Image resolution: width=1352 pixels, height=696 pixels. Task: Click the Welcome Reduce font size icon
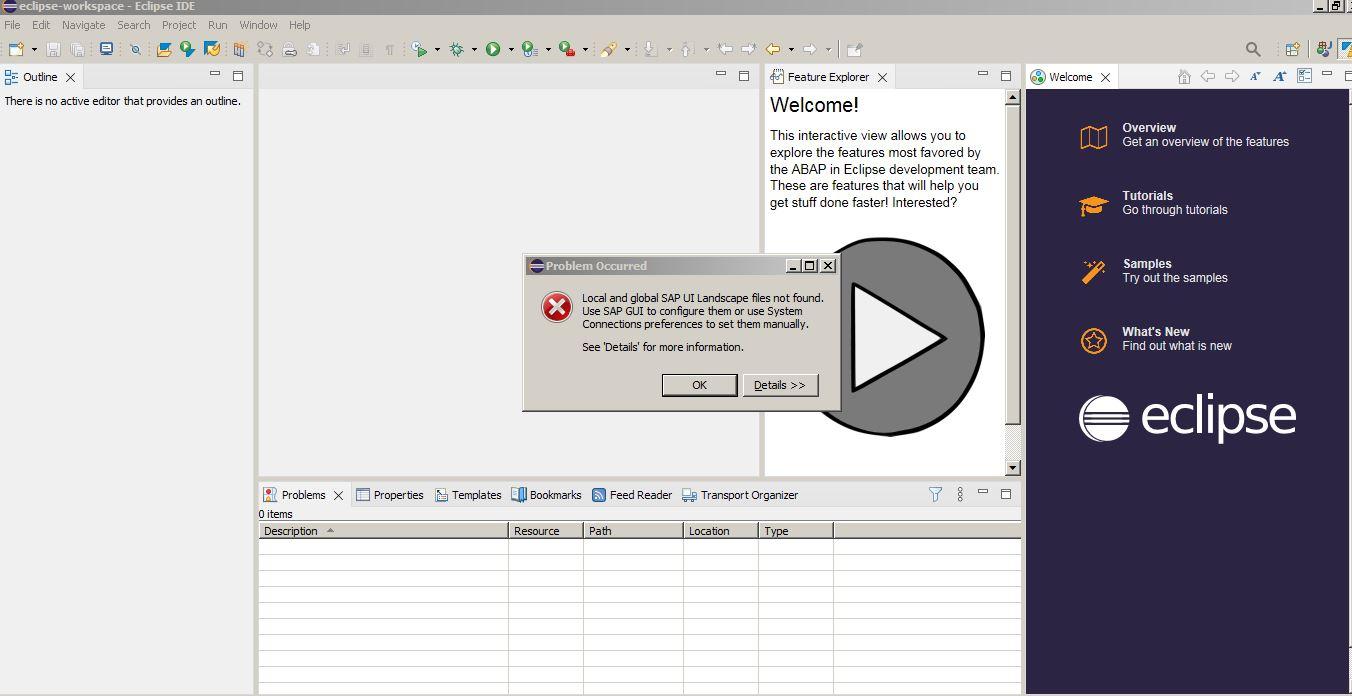coord(1255,76)
